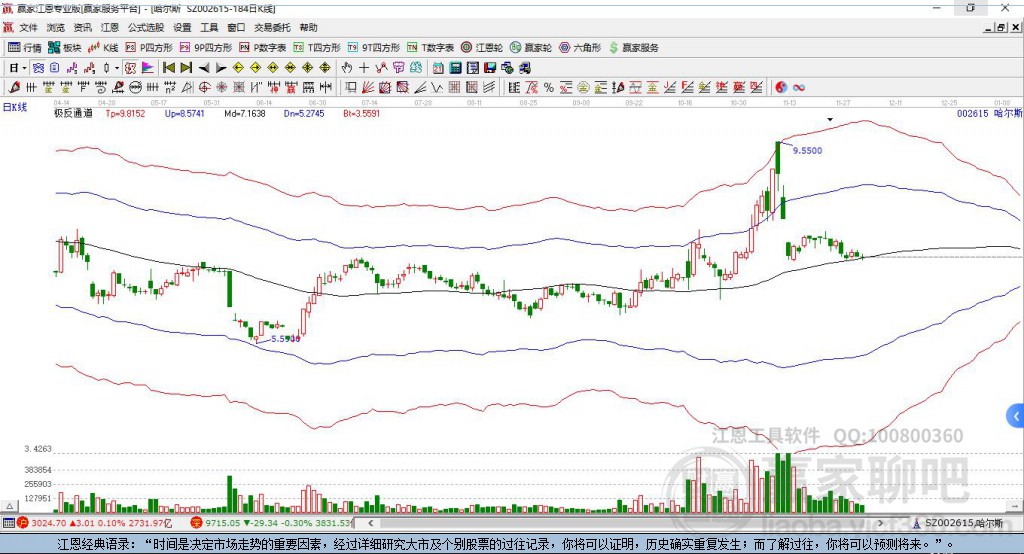Click the Md=7.1638 indicator value
Viewport: 1024px width, 554px height.
[245, 113]
